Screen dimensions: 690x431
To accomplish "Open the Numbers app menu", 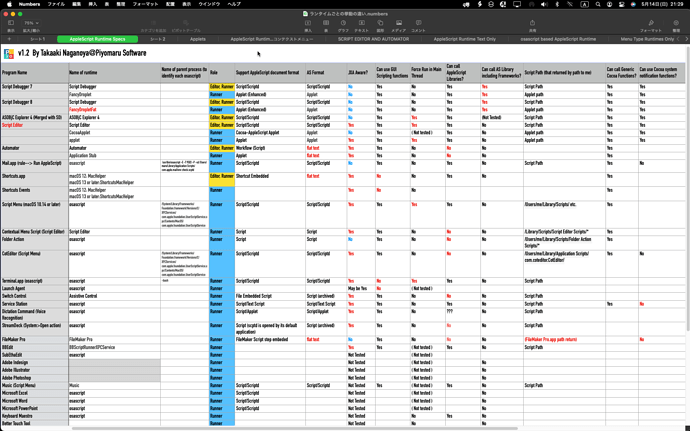I will point(29,4).
